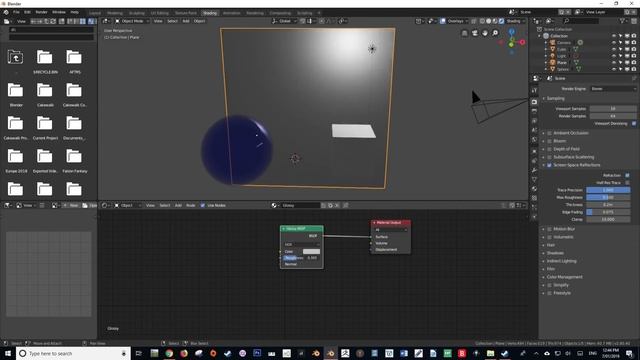Viewport: 640px width, 360px height.
Task: Open the Render Engine dropdown
Action: [613, 89]
